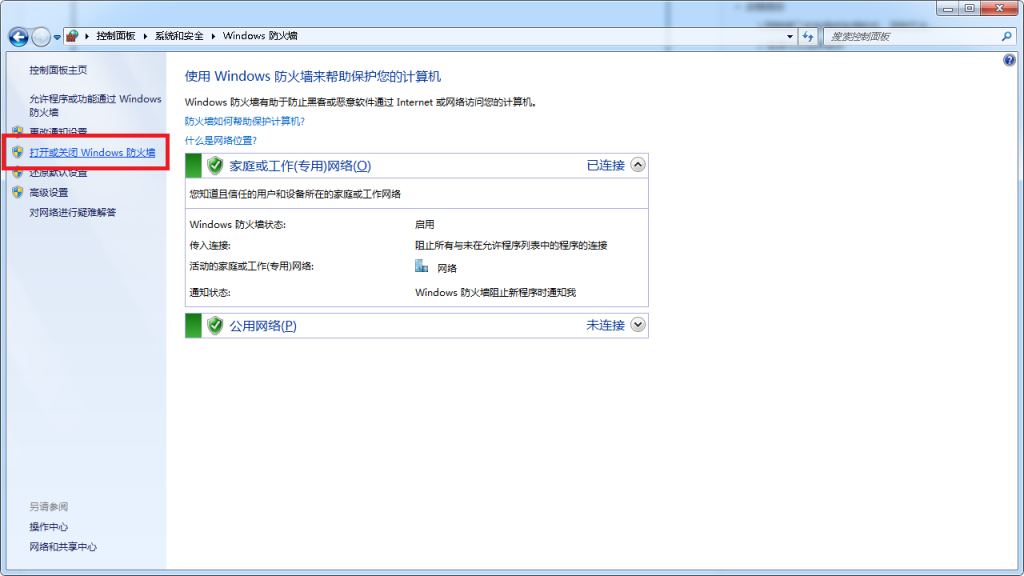Click green shield icon for 家庭或工作(专用)网络
The width and height of the screenshot is (1024, 576).
tap(214, 165)
